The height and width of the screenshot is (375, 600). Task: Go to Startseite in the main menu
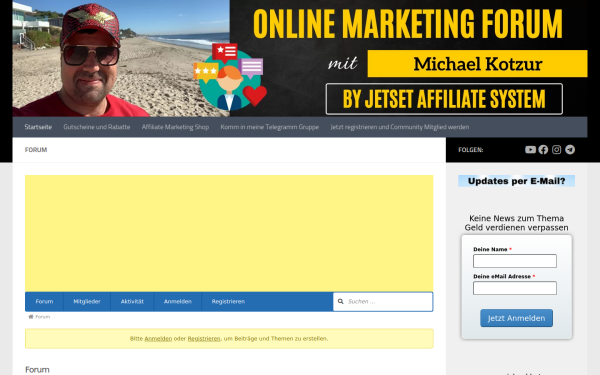pos(38,127)
